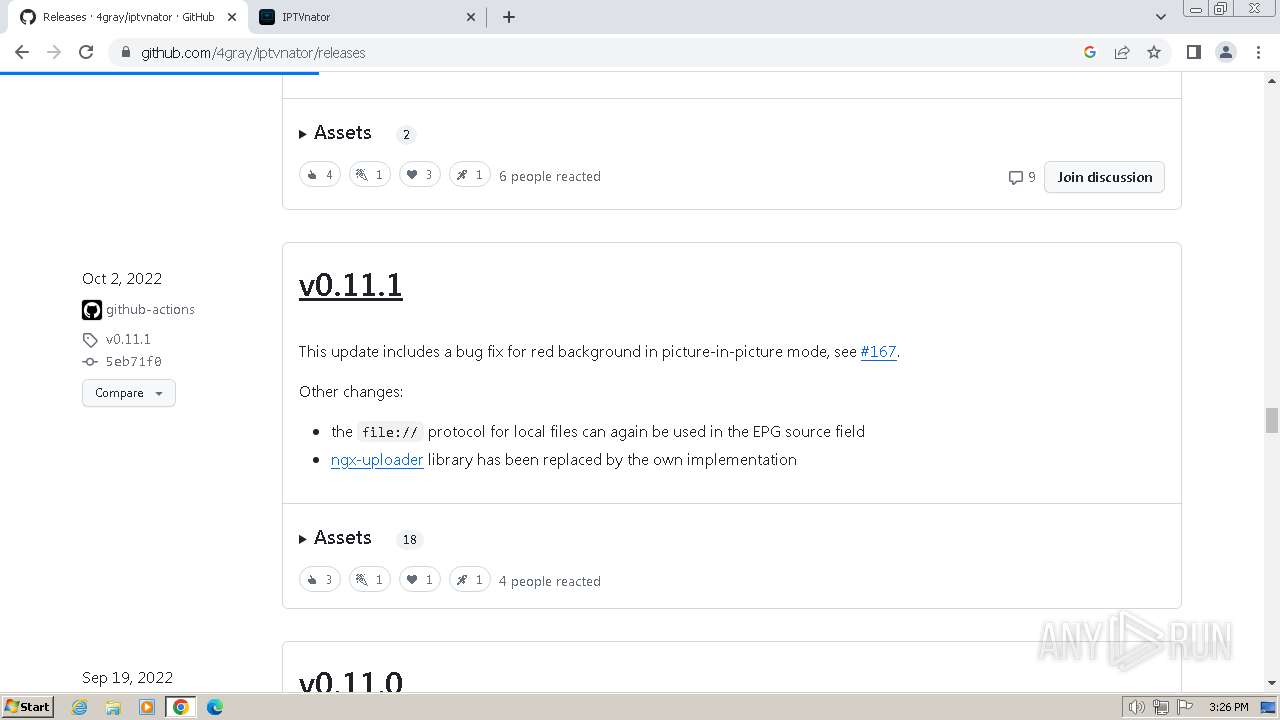Click the tag icon beside v0.11.1
This screenshot has width=1280, height=720.
(90, 340)
